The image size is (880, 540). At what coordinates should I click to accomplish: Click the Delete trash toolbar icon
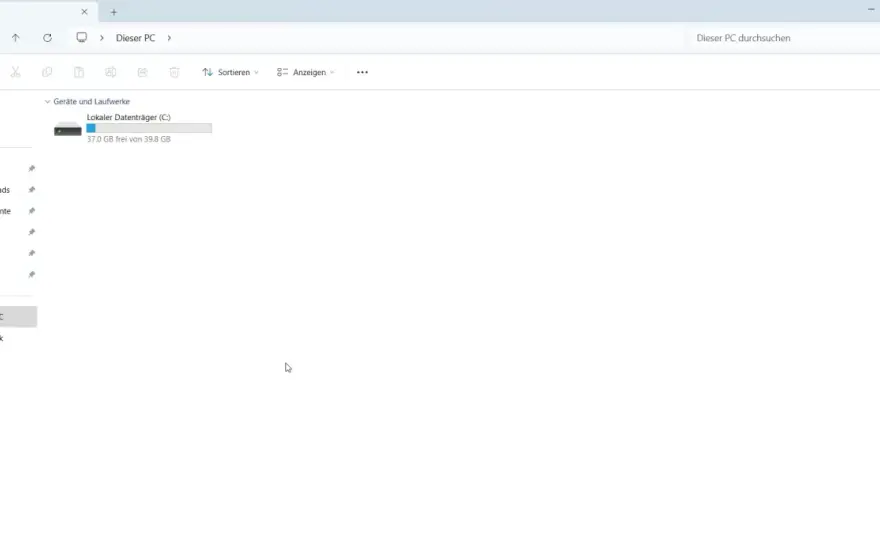click(x=175, y=72)
